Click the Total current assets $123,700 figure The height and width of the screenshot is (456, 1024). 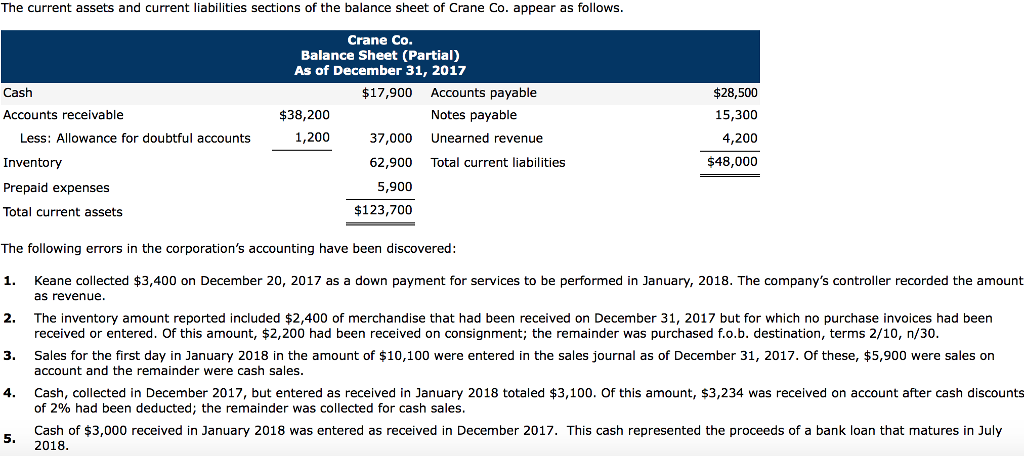tap(383, 211)
